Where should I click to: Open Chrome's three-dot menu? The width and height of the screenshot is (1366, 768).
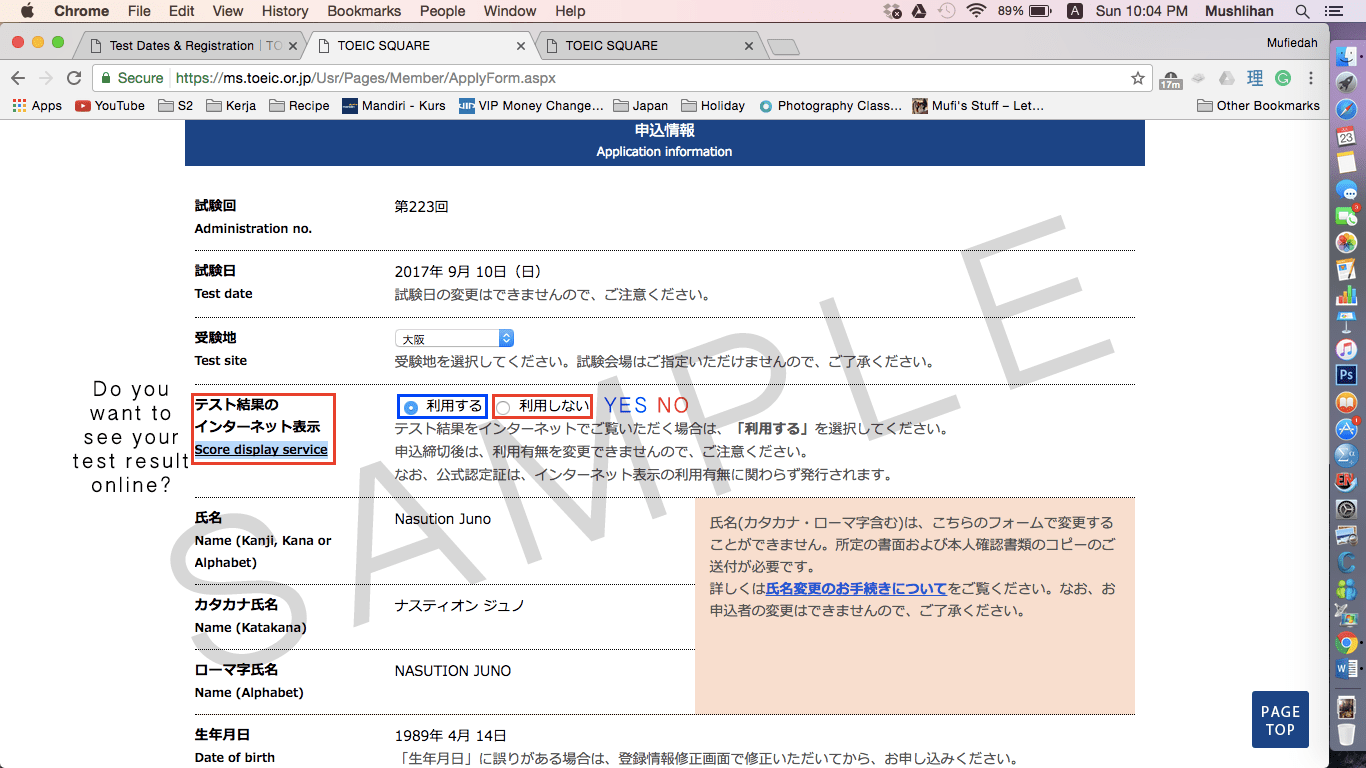point(1311,78)
